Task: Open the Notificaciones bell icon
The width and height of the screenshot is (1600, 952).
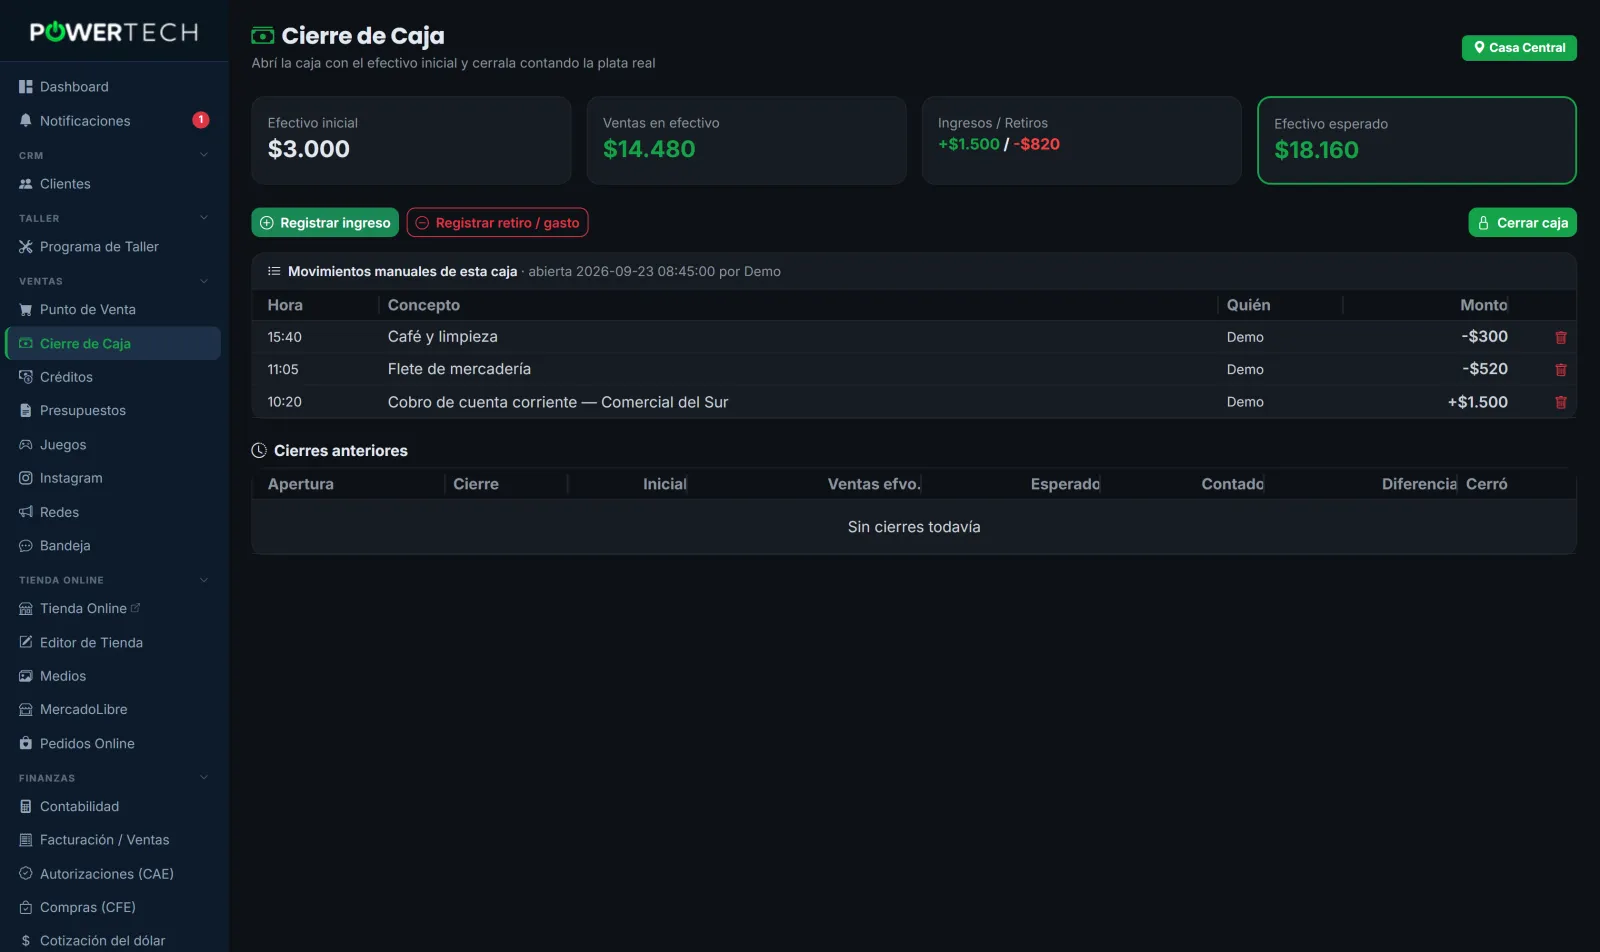Action: 26,121
